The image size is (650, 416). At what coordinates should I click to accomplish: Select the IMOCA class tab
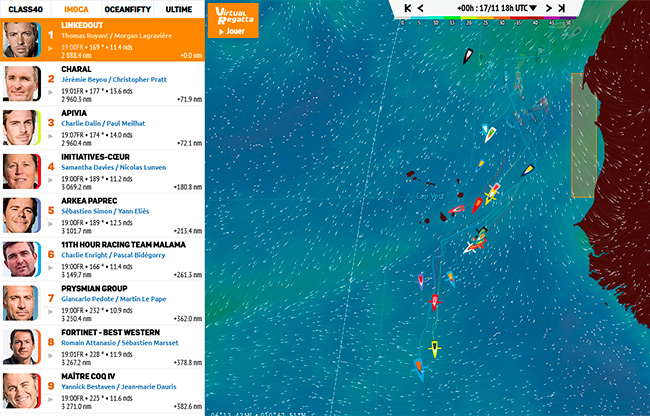76,9
